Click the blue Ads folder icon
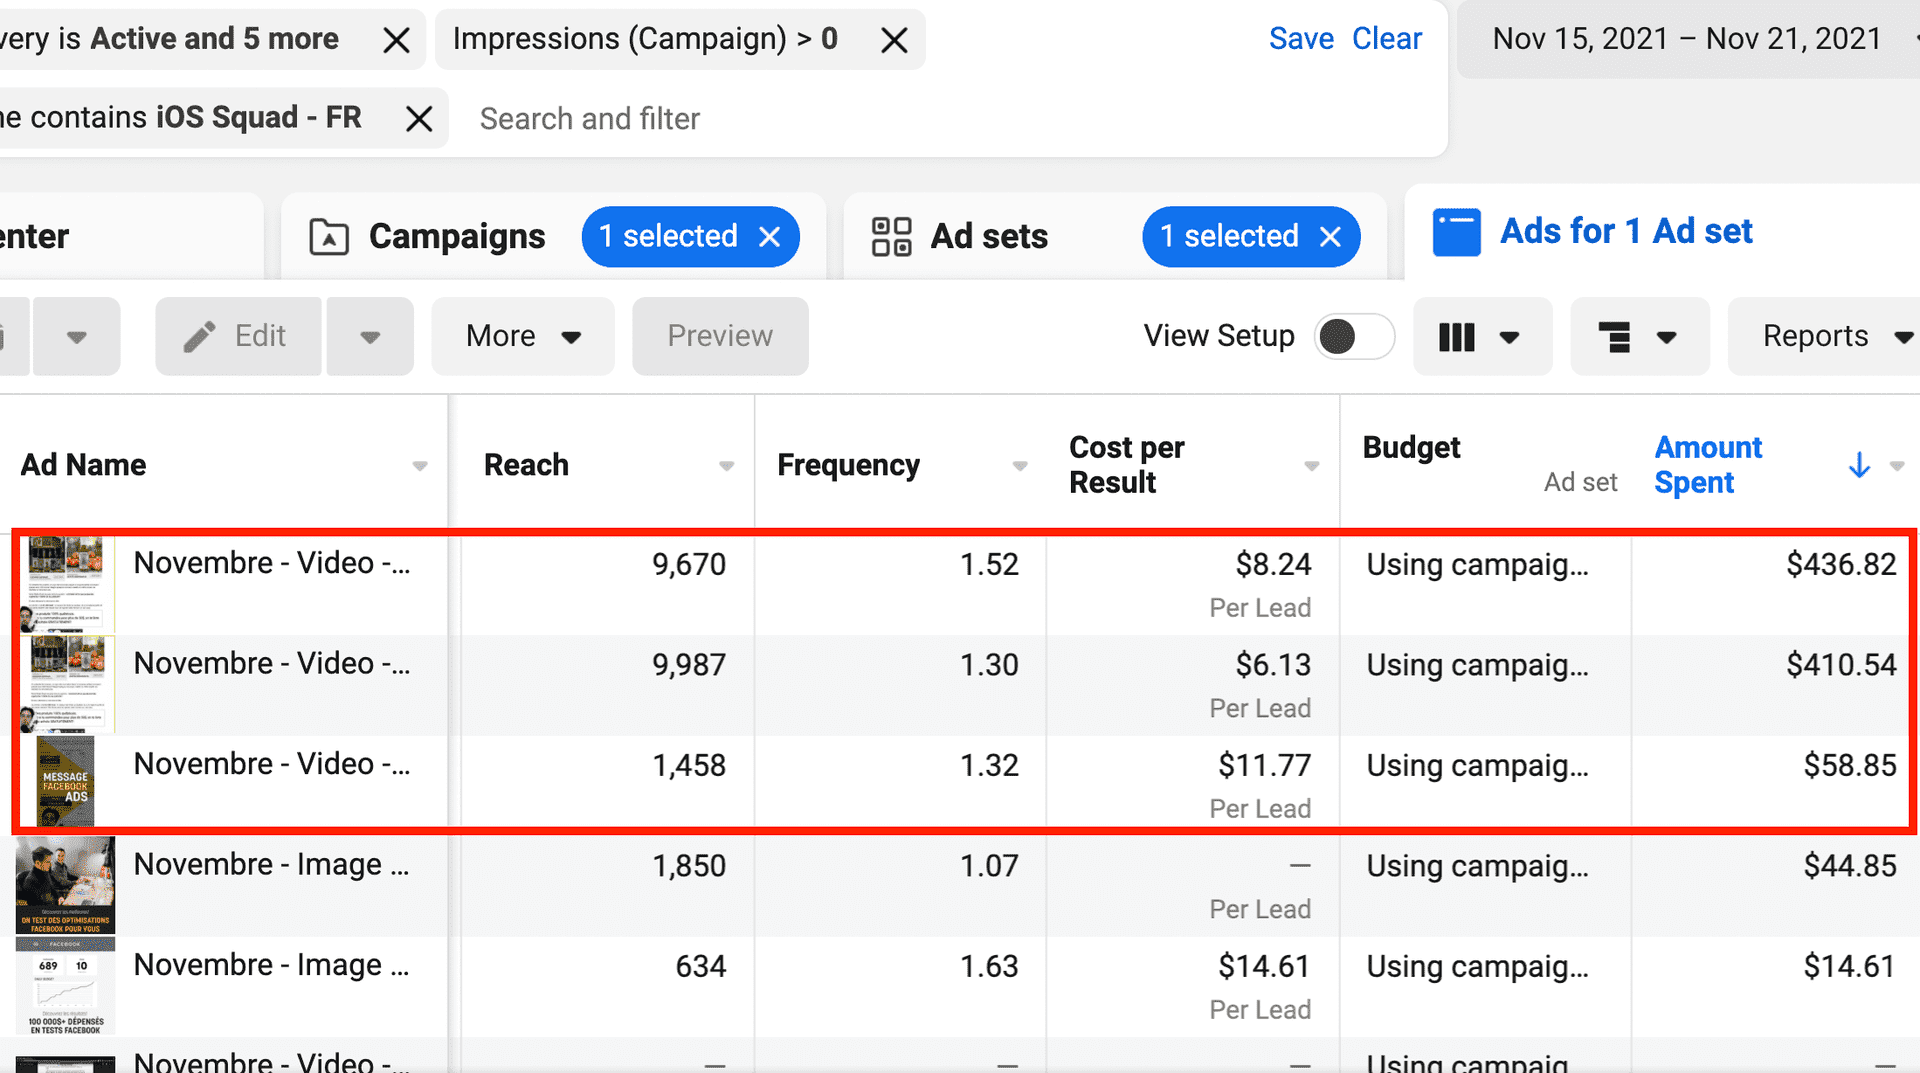 coord(1457,231)
